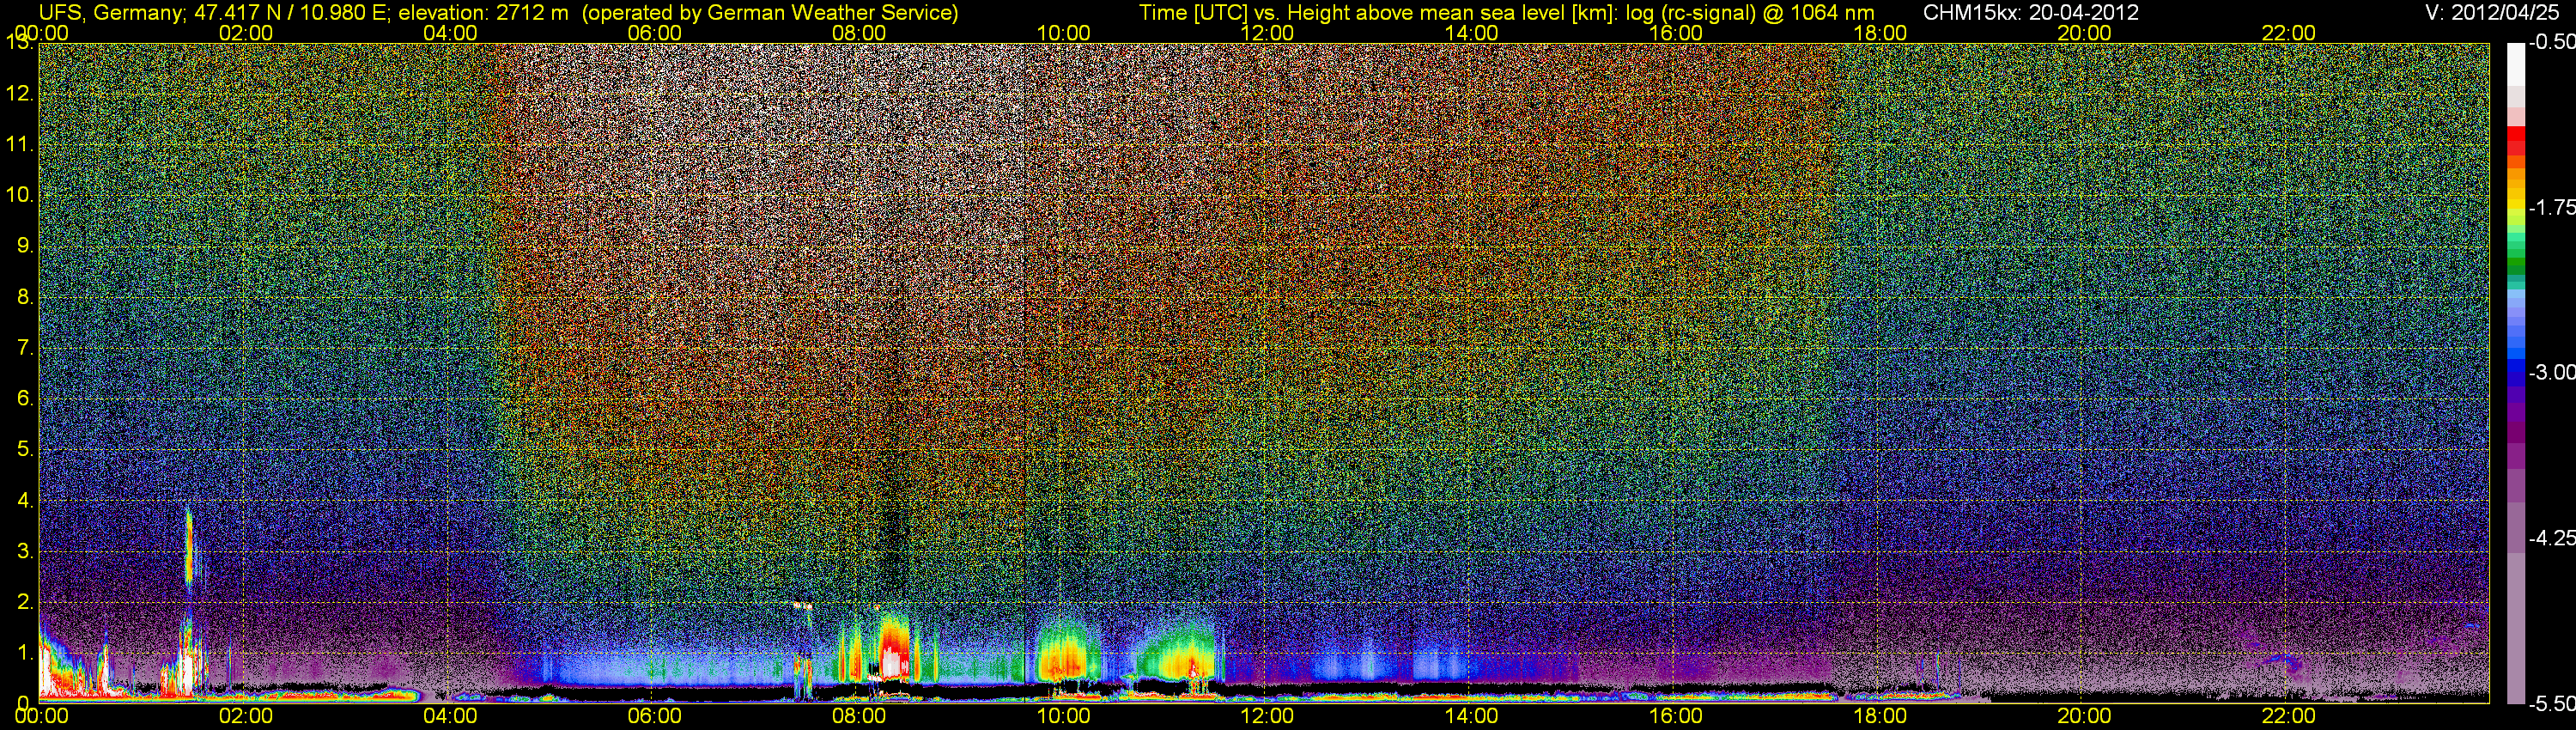Screen dimensions: 2576x730
Task: Click the -1.75 color scale value
Action: point(2551,207)
